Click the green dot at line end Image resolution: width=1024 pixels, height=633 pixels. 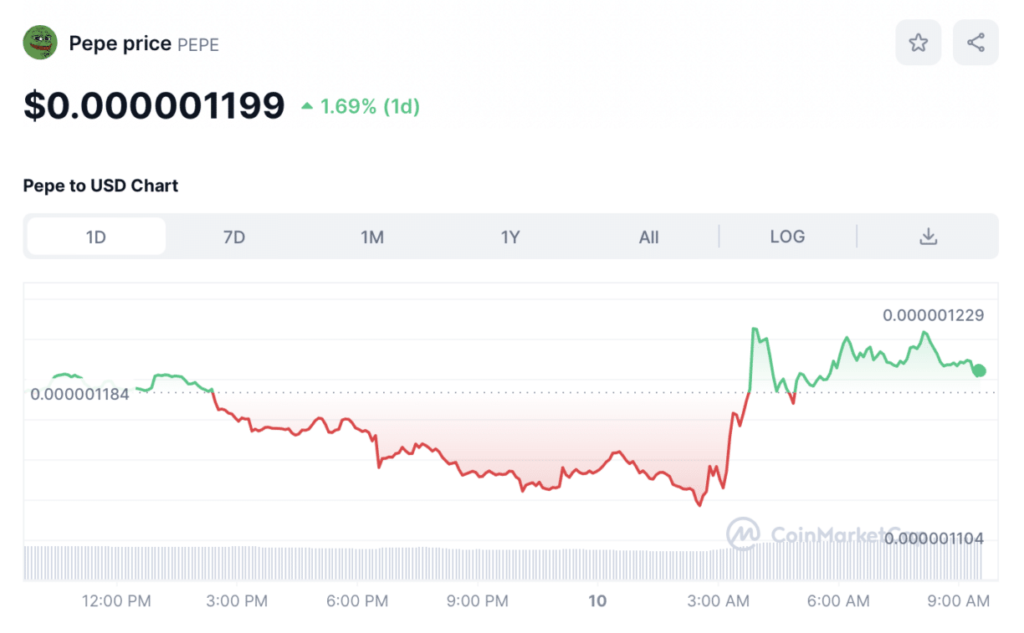click(979, 371)
